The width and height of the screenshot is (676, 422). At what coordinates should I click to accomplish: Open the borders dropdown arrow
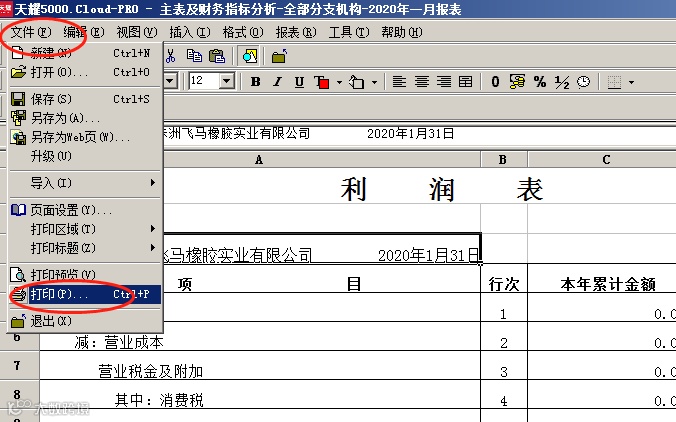click(x=632, y=82)
